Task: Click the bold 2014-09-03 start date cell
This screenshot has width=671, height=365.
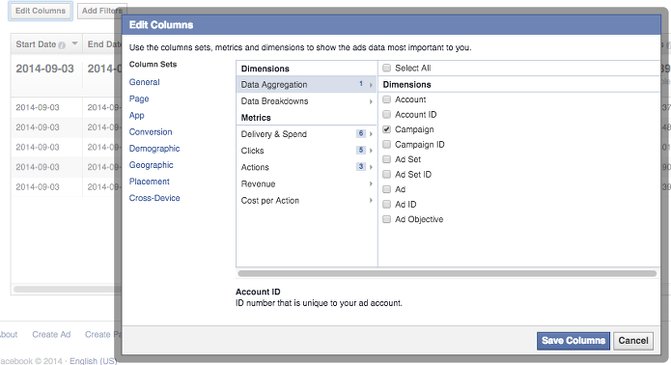Action: coord(45,68)
